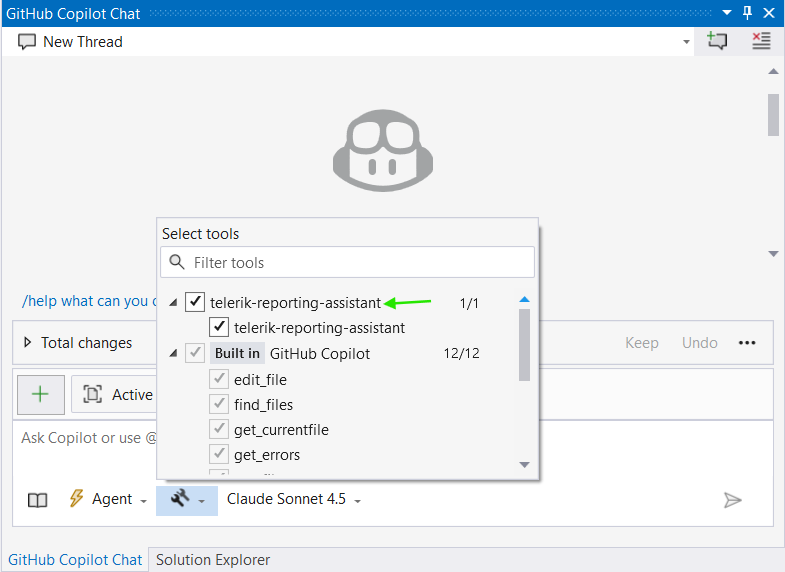Click the 12/12 tool count text
The image size is (785, 572).
click(461, 353)
